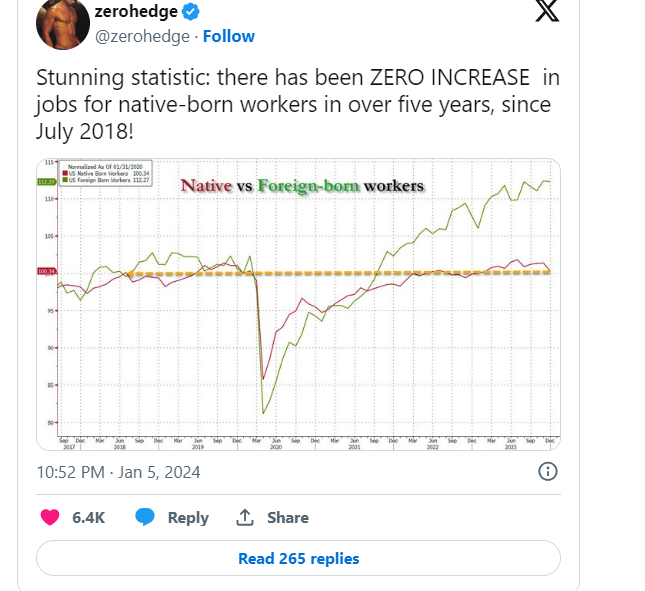Follow the zerohedge account
The width and height of the screenshot is (645, 591).
(229, 36)
